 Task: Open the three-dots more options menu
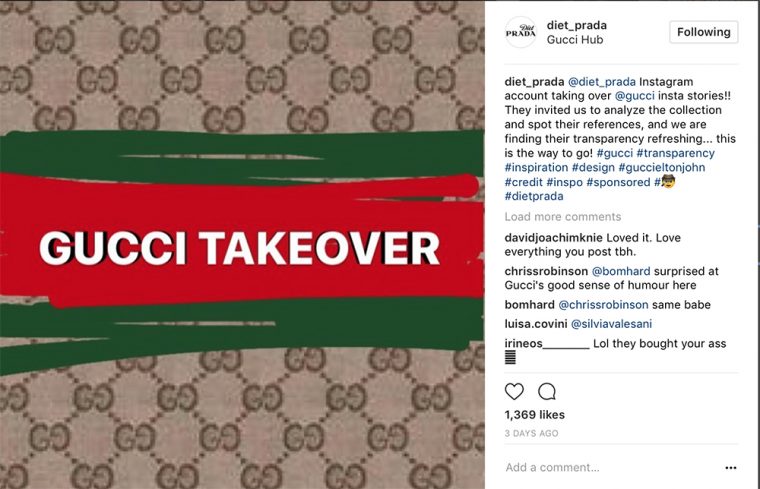pos(731,468)
